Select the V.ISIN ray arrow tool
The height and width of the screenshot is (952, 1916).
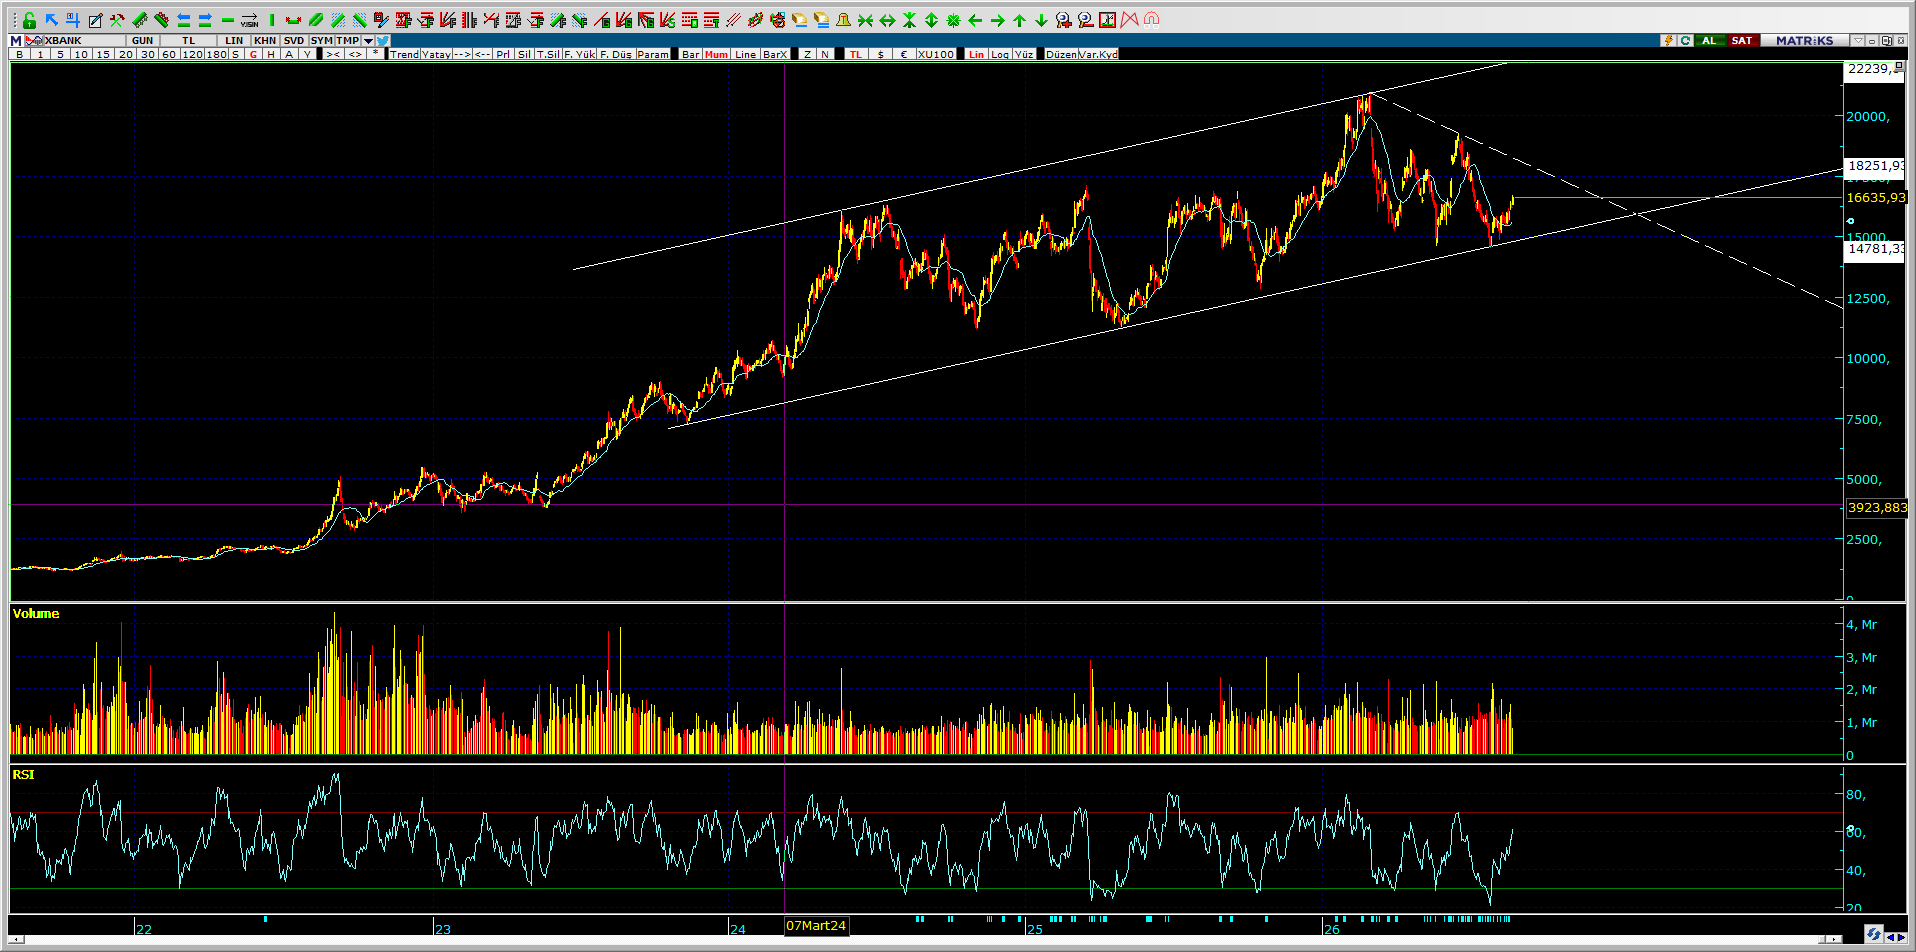pyautogui.click(x=249, y=20)
